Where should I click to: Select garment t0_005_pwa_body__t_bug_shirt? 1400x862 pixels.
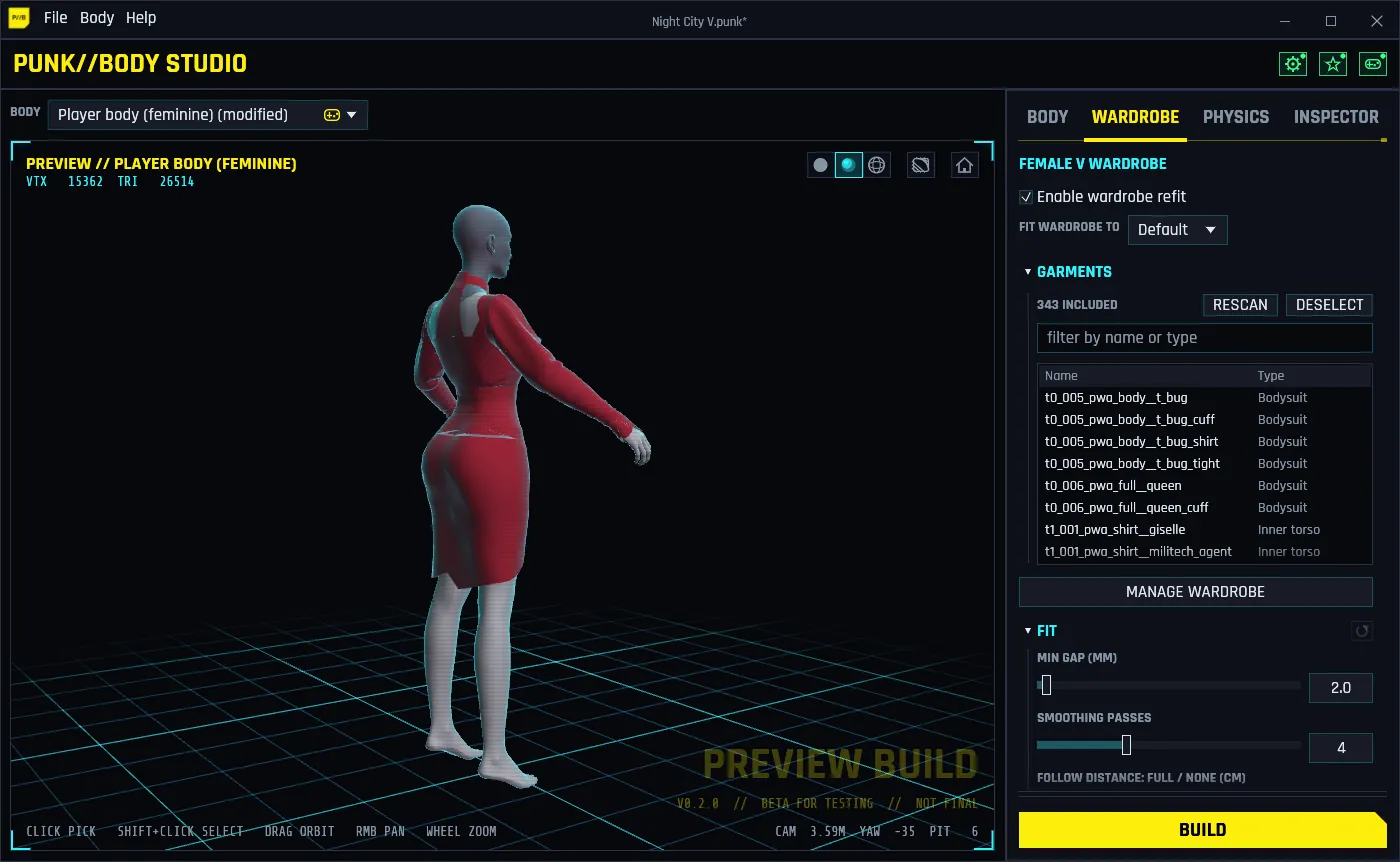pos(1204,442)
